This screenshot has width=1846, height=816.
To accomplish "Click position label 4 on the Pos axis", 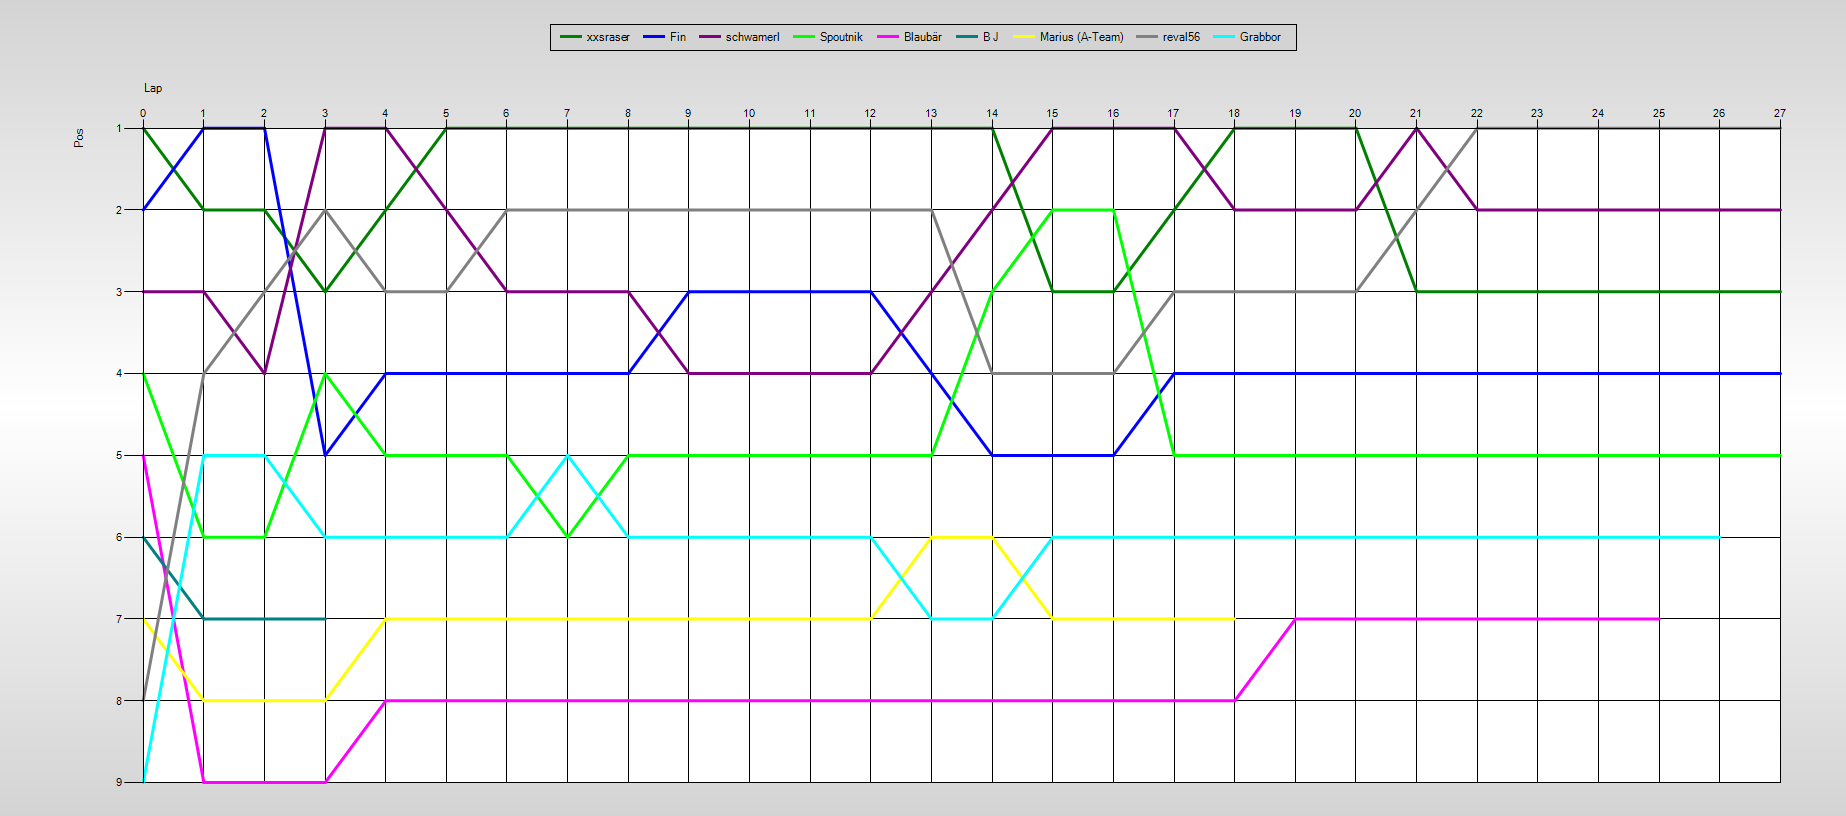I will point(119,373).
